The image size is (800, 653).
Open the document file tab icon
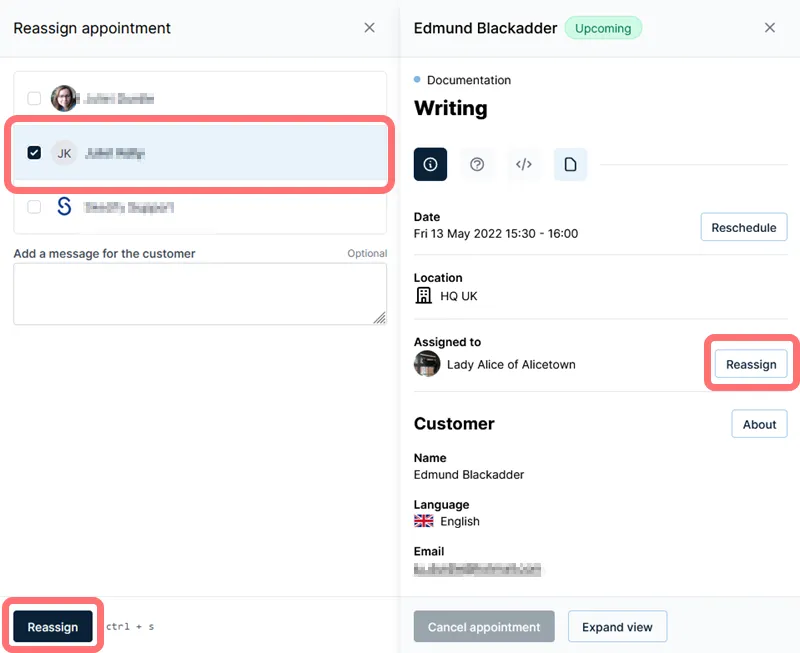(x=570, y=164)
